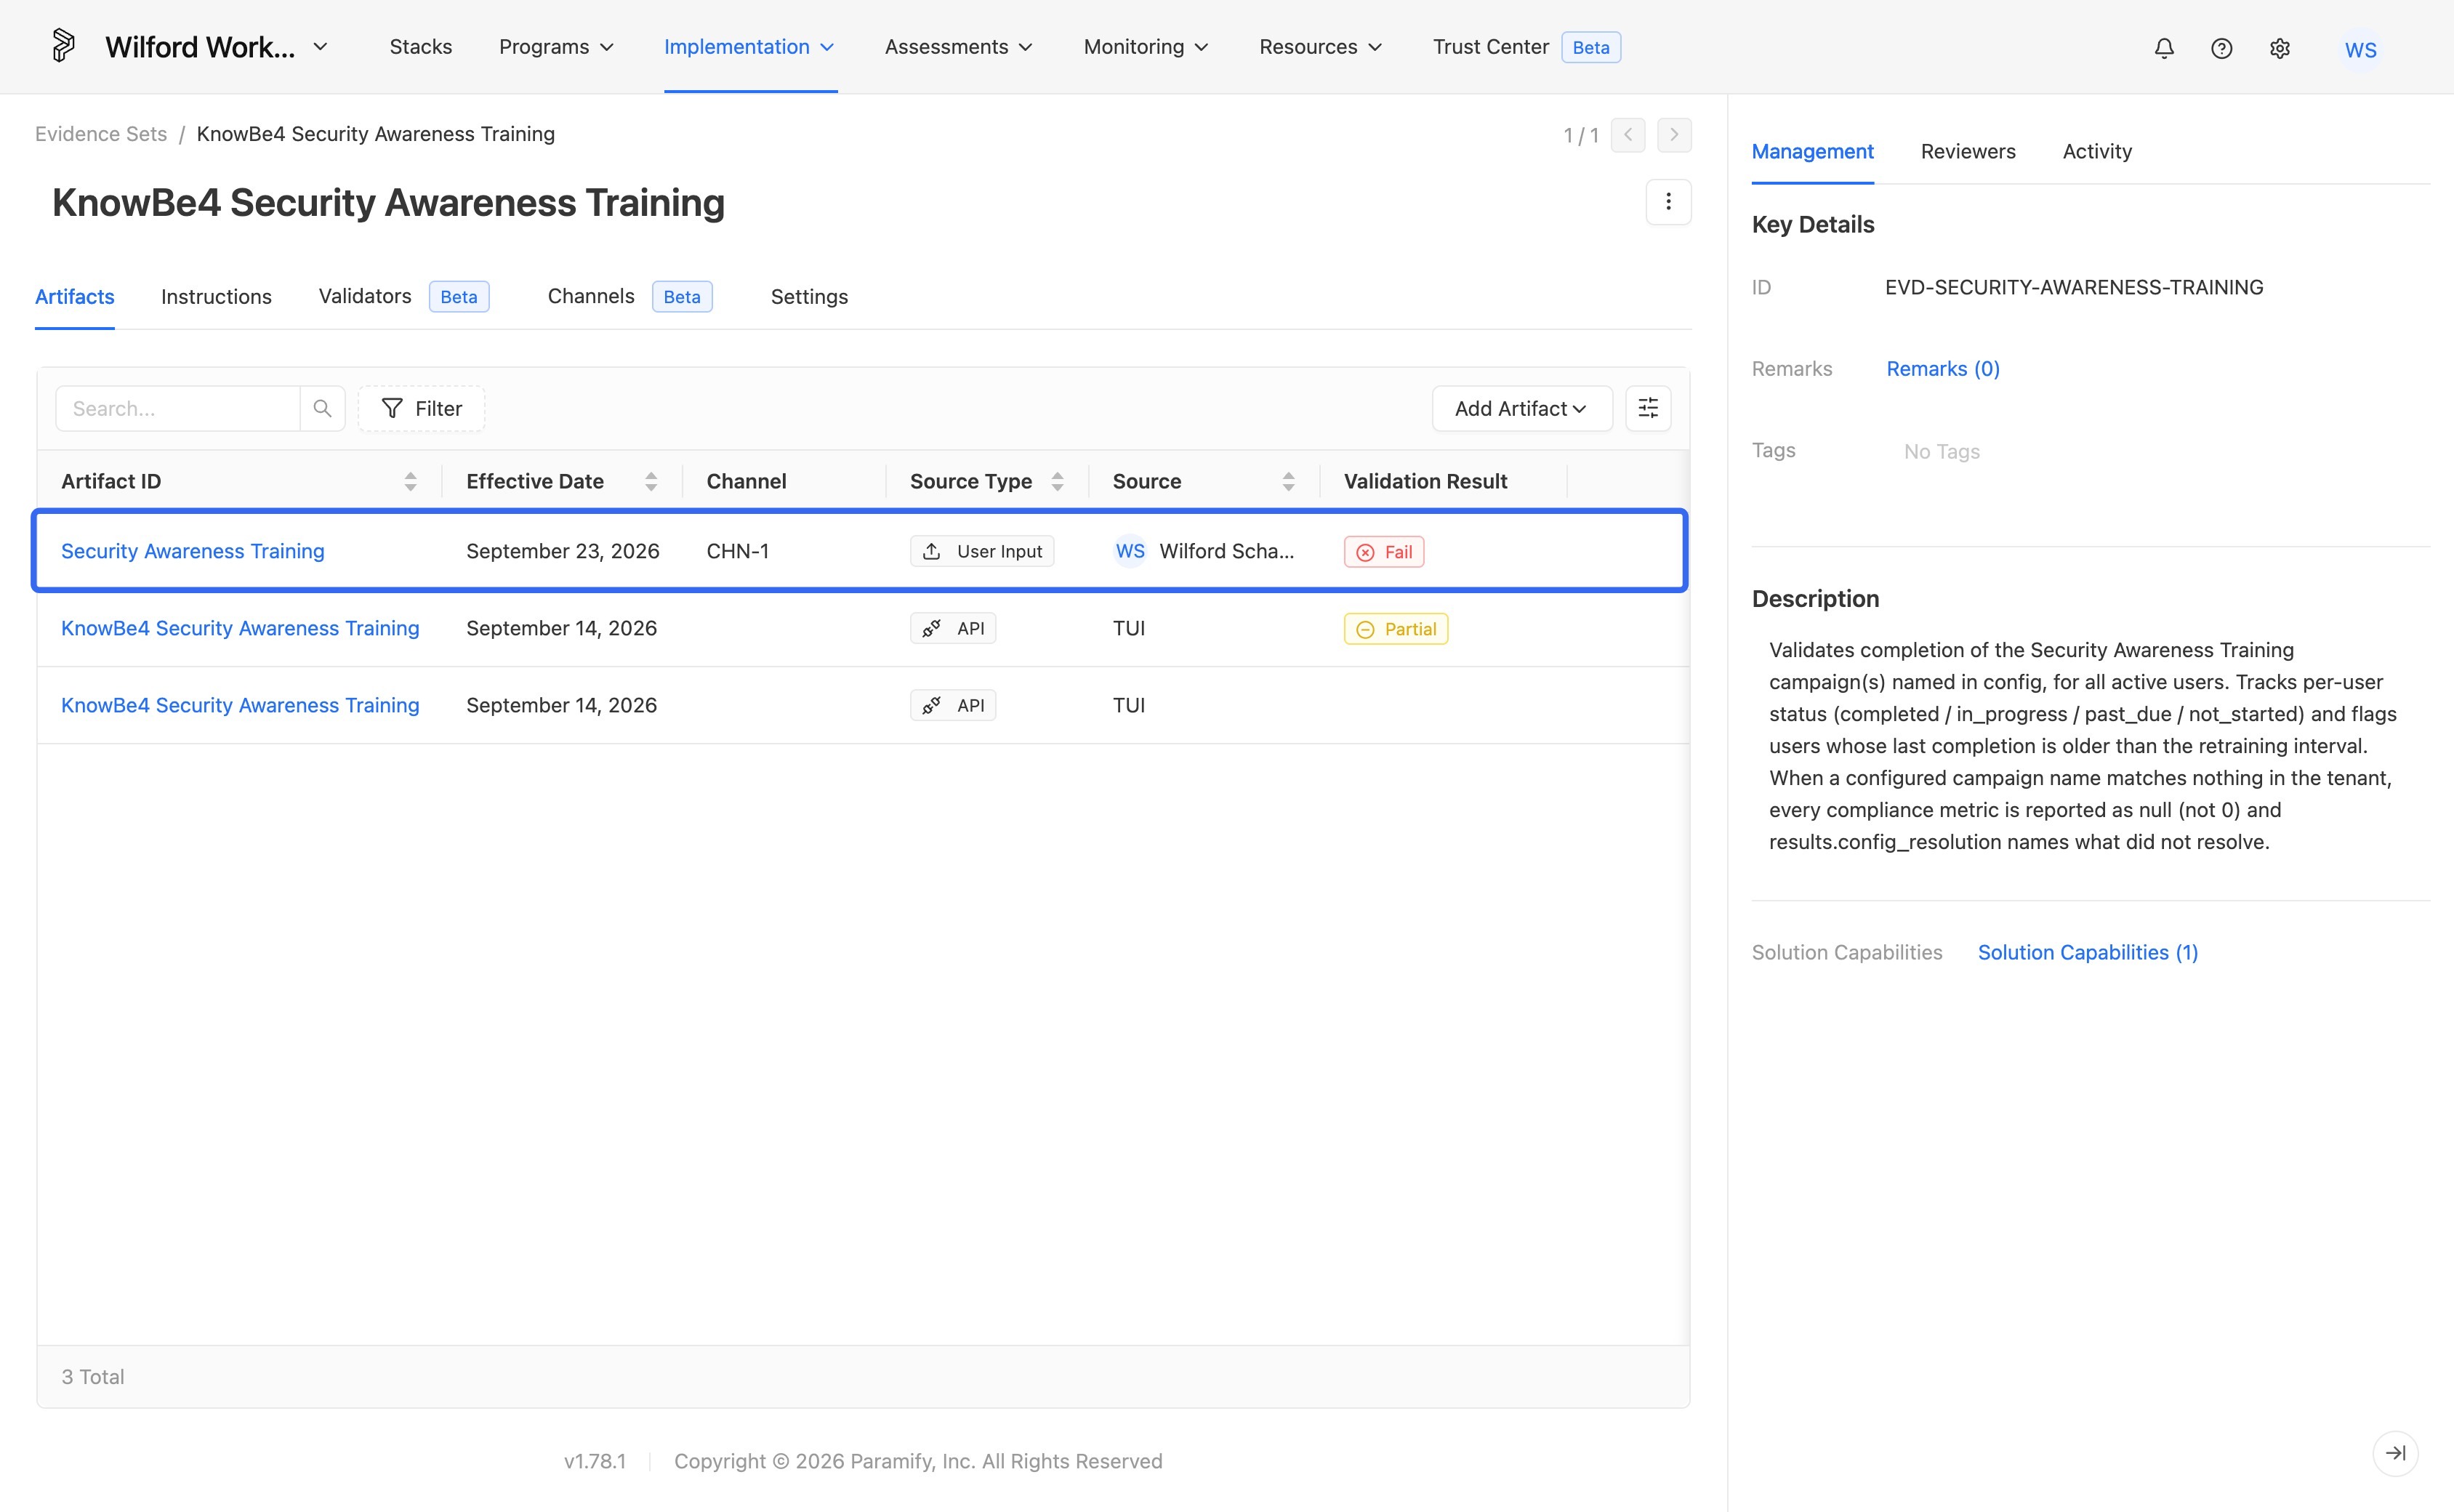Viewport: 2454px width, 1512px height.
Task: Collapse the side panel arrow icon
Action: (x=2395, y=1453)
